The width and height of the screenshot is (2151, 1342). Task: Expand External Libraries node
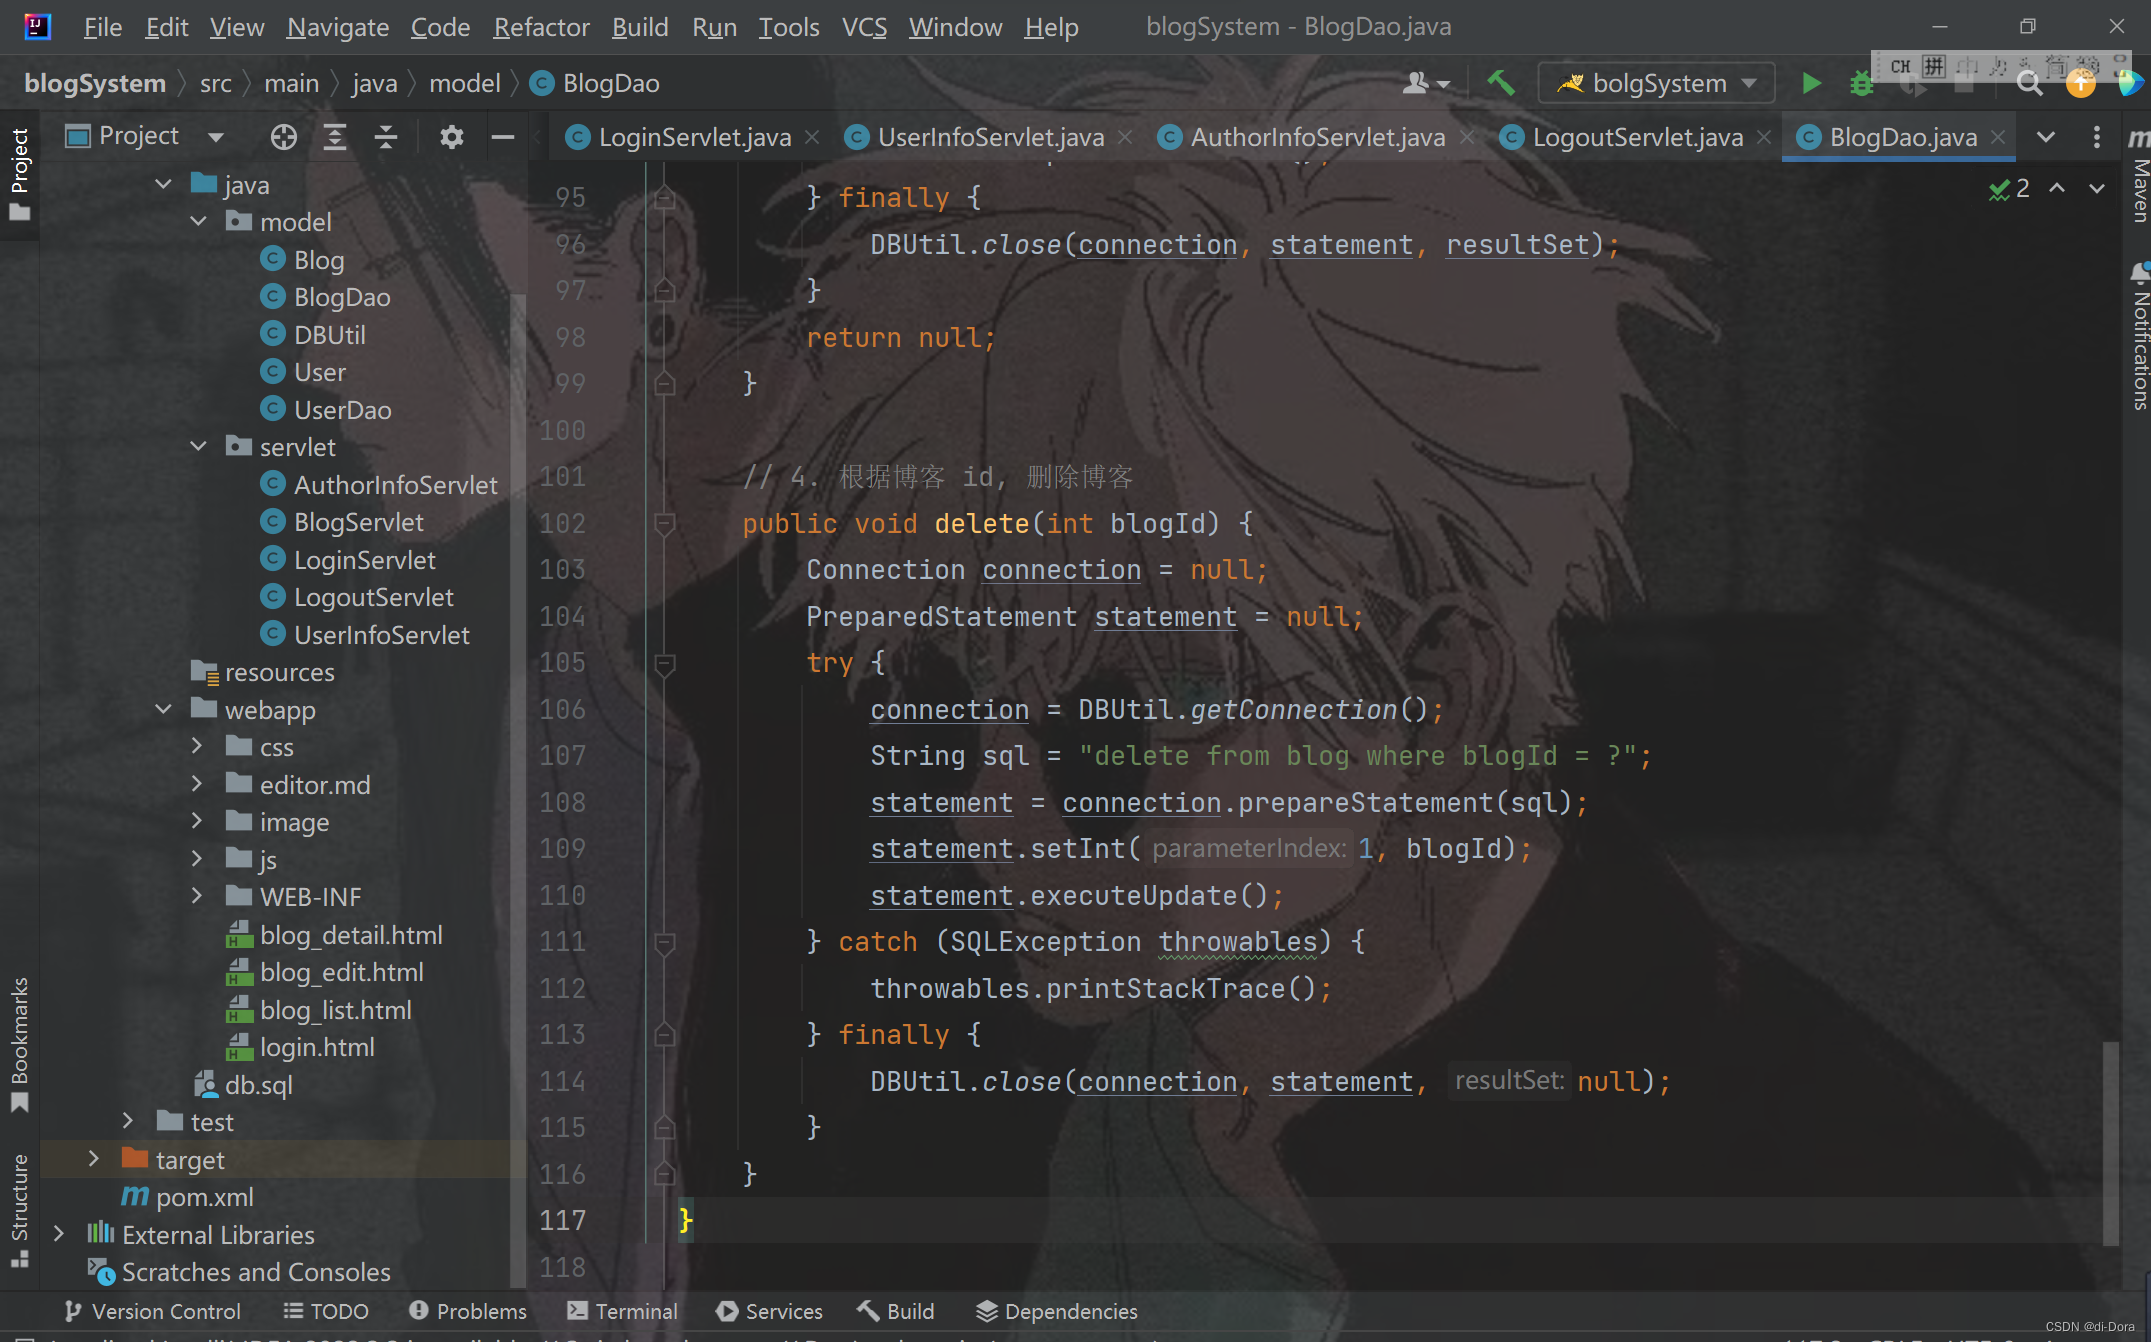tap(58, 1234)
